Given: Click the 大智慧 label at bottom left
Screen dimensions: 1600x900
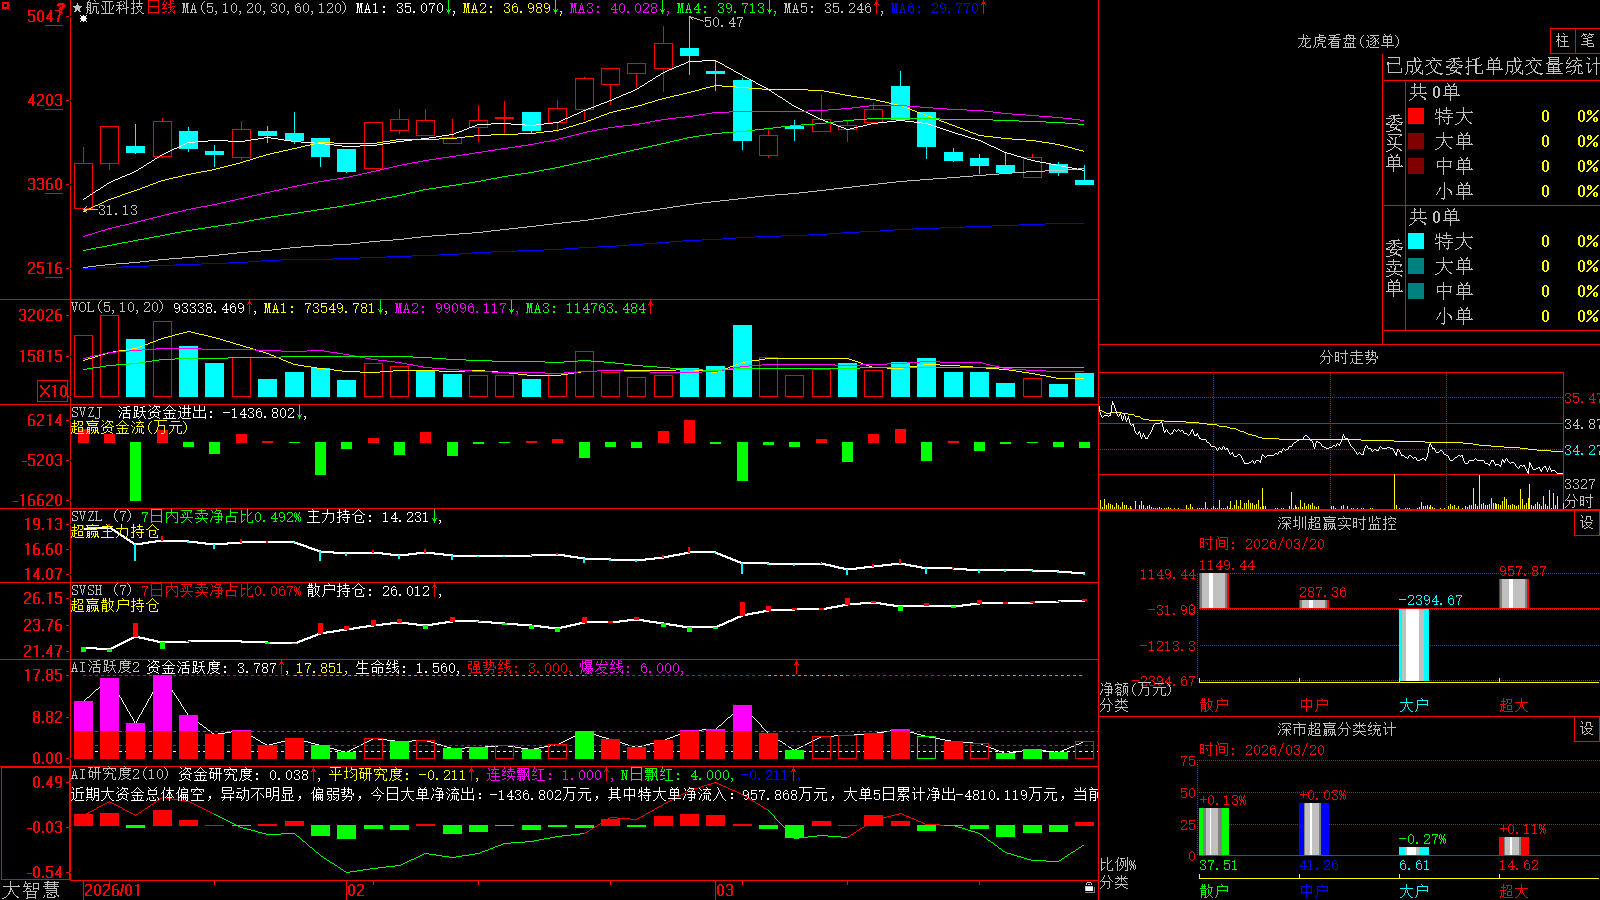Looking at the screenshot, I should coord(31,890).
